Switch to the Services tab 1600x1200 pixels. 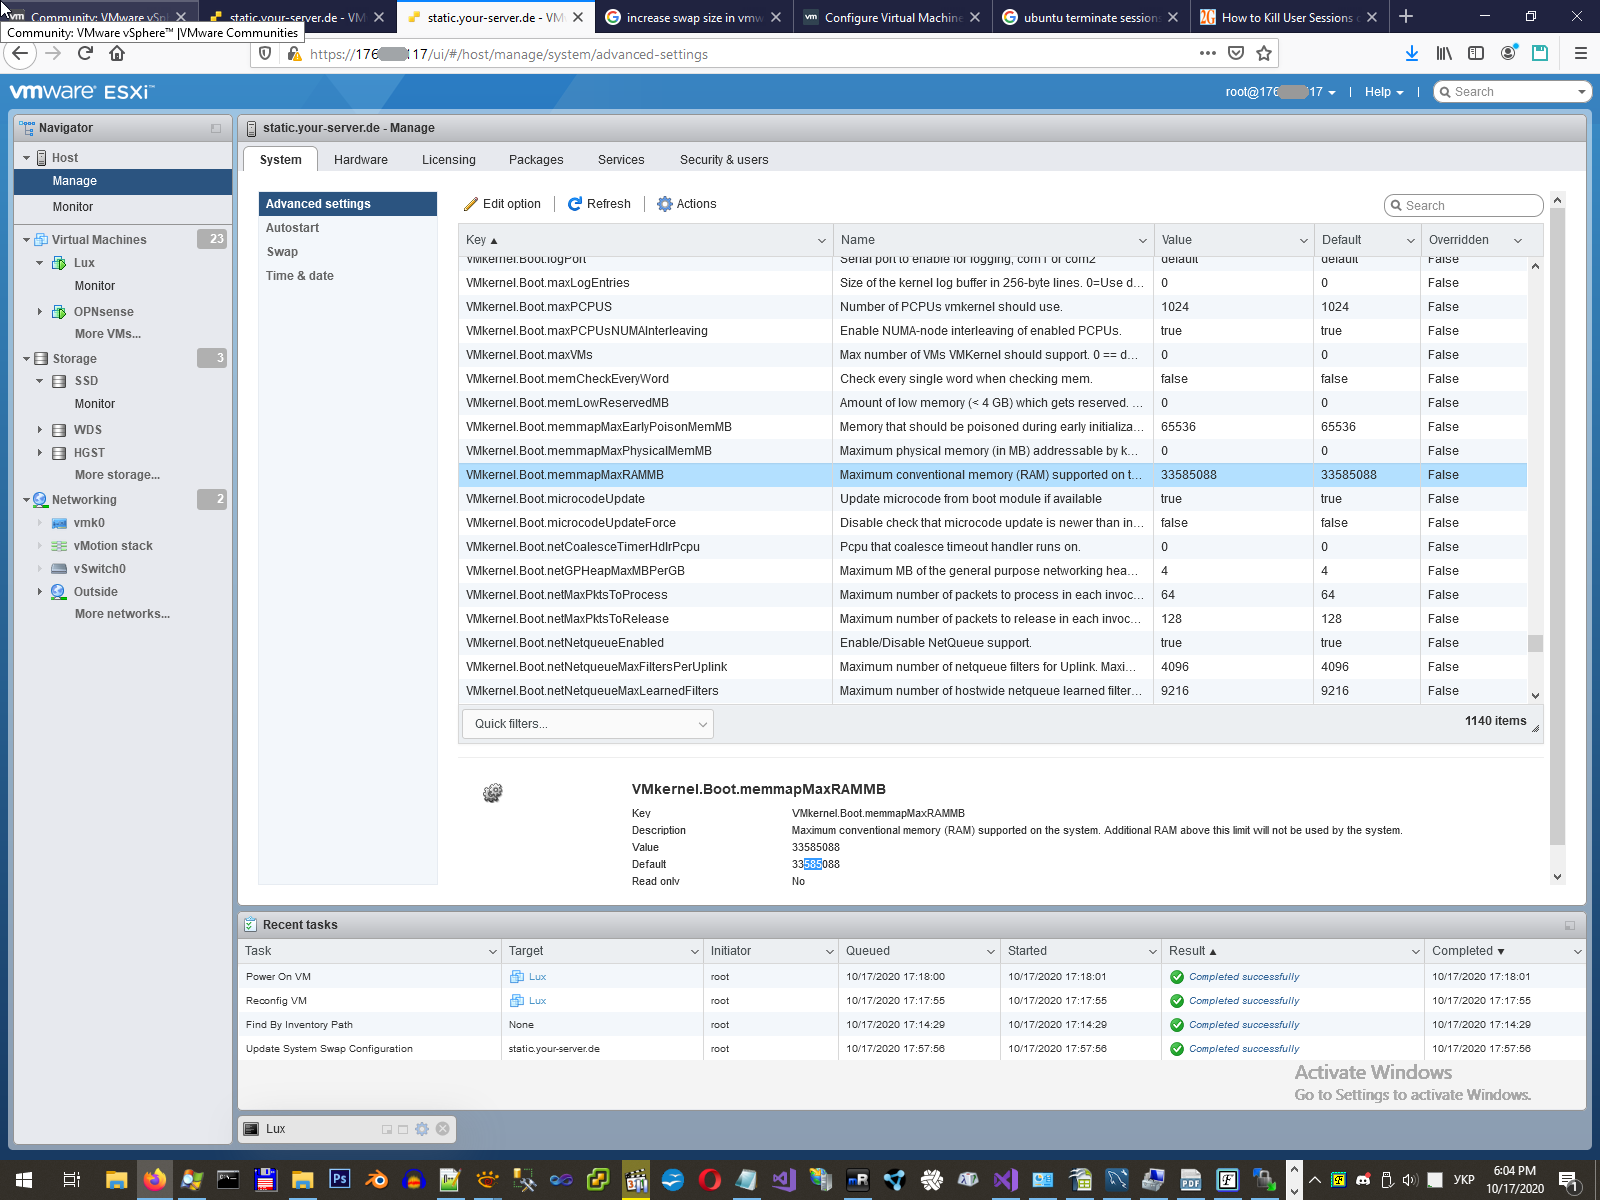621,160
